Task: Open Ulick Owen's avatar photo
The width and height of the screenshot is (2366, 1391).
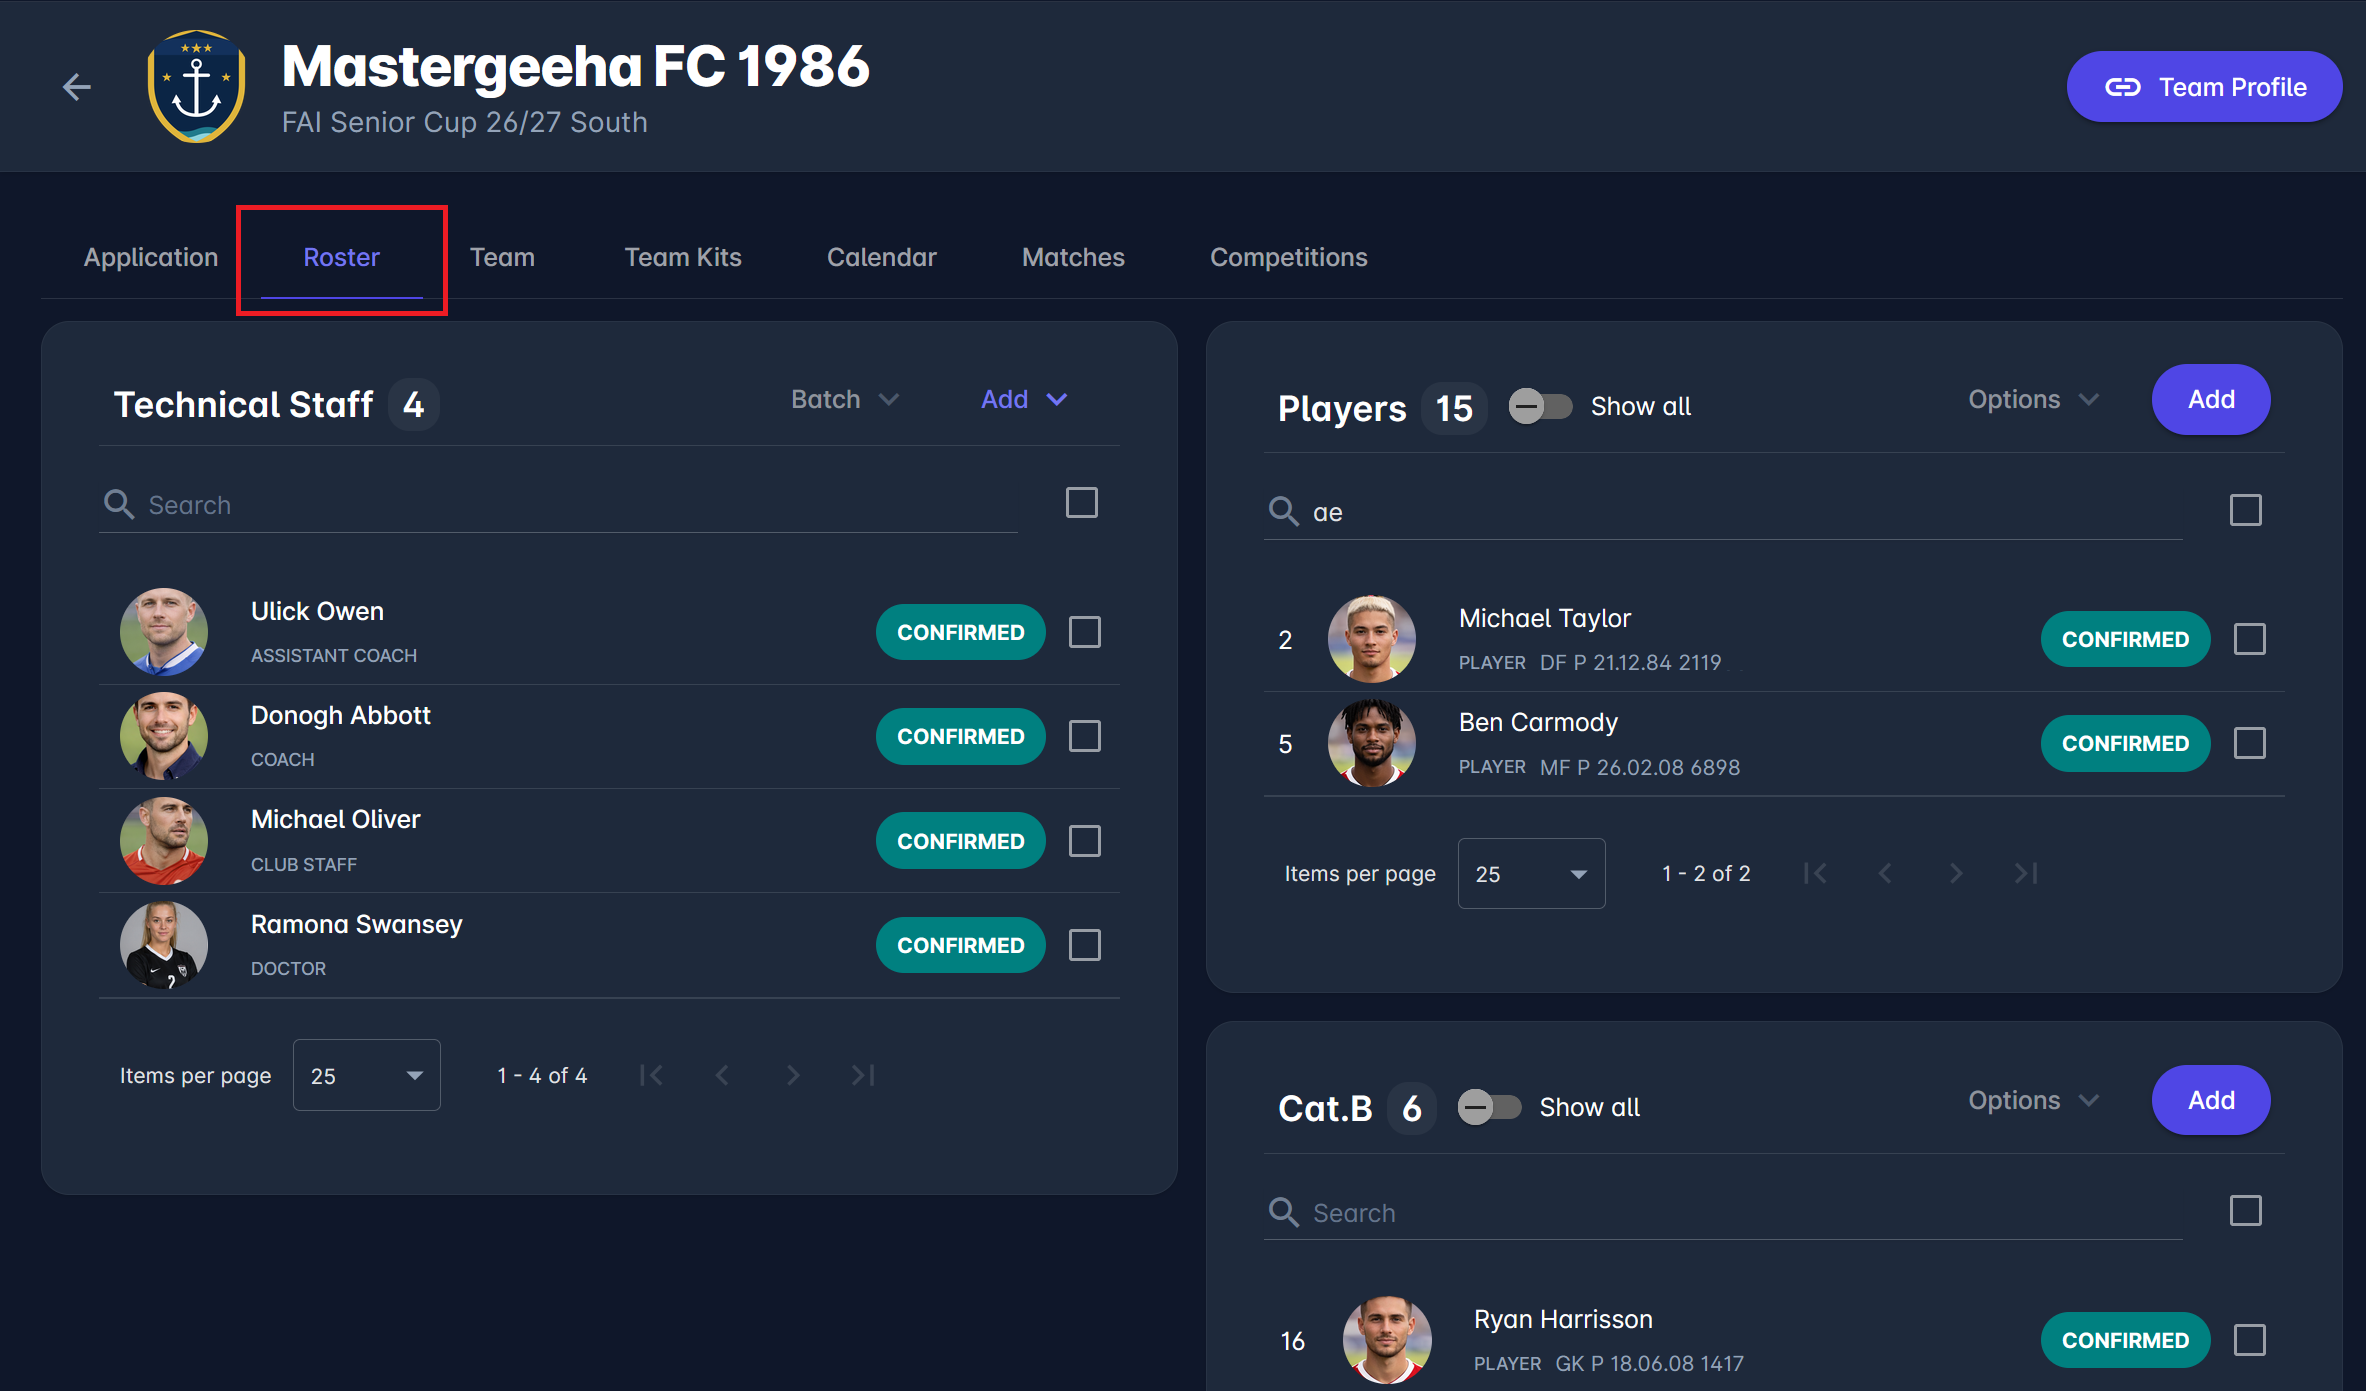Action: (x=164, y=632)
